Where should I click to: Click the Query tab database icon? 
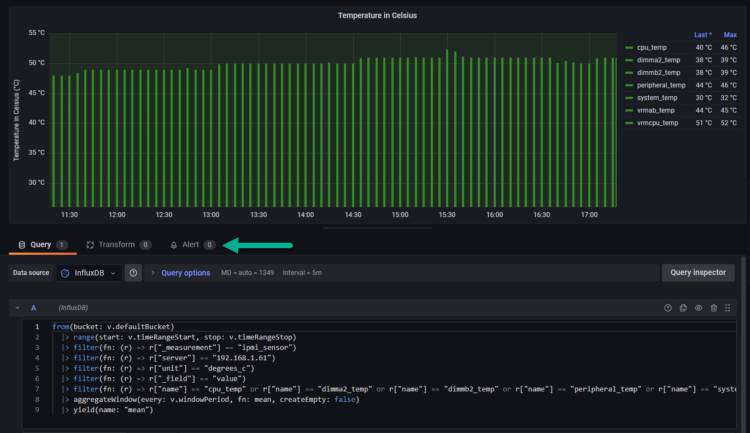(22, 244)
